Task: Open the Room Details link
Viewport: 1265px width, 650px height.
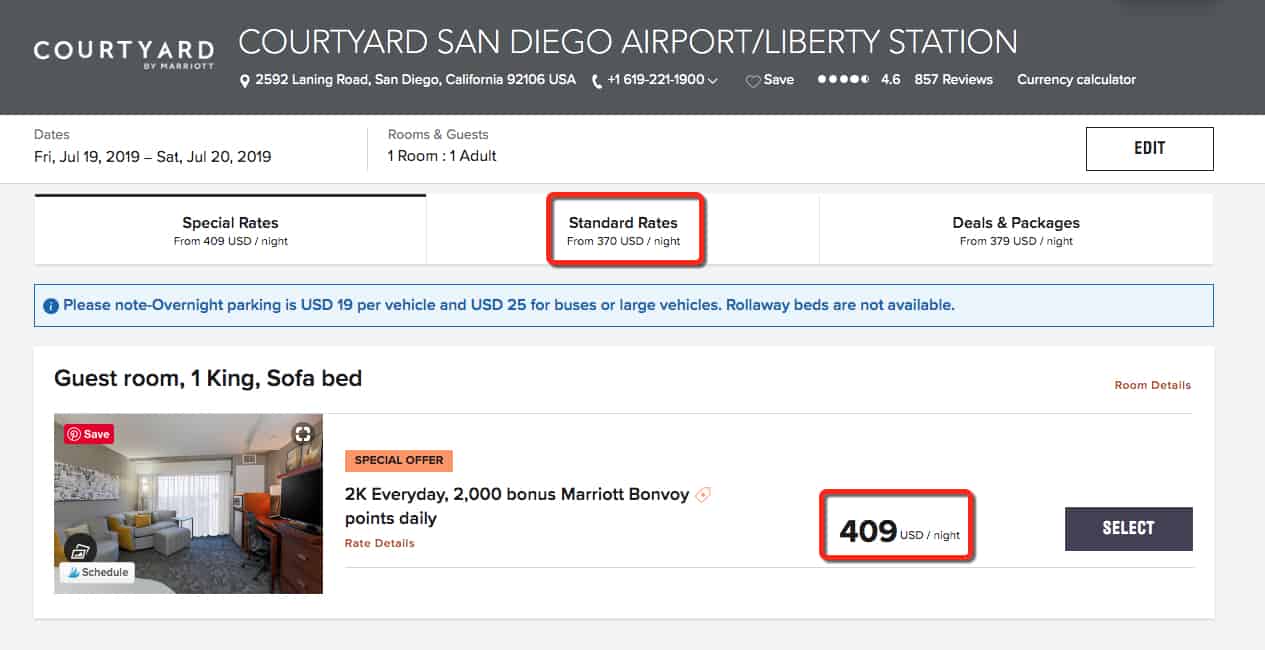Action: point(1153,385)
